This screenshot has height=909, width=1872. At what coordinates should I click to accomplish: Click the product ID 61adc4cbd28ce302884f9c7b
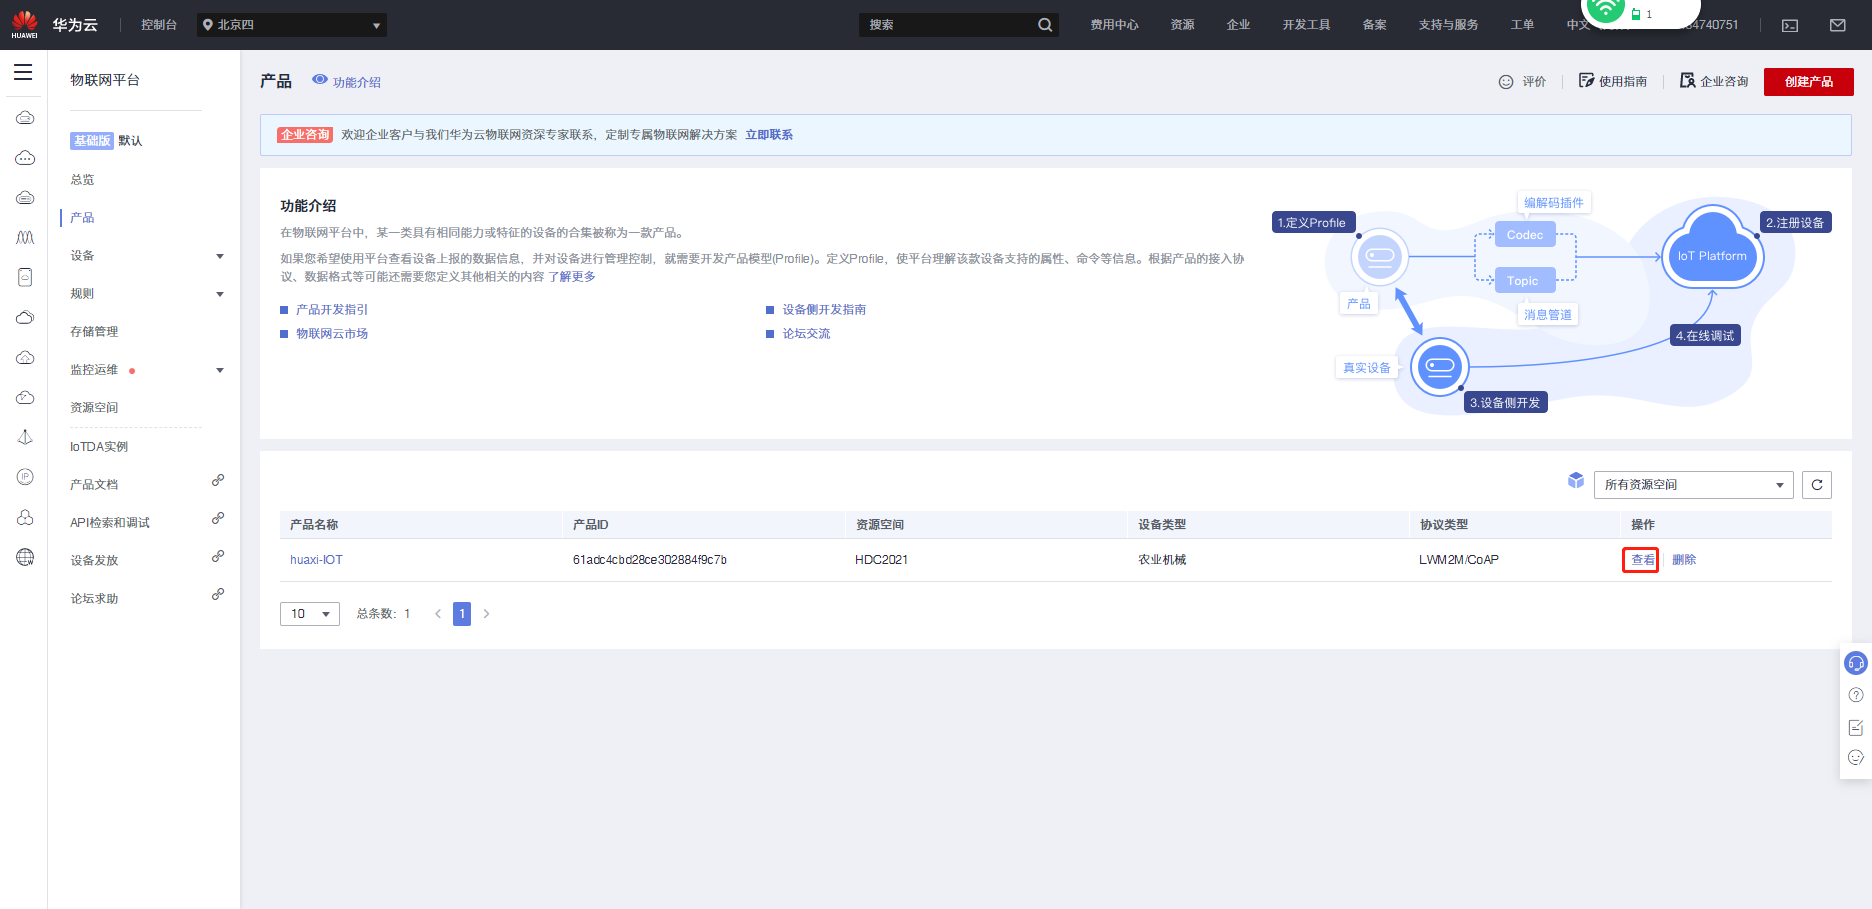pos(650,560)
